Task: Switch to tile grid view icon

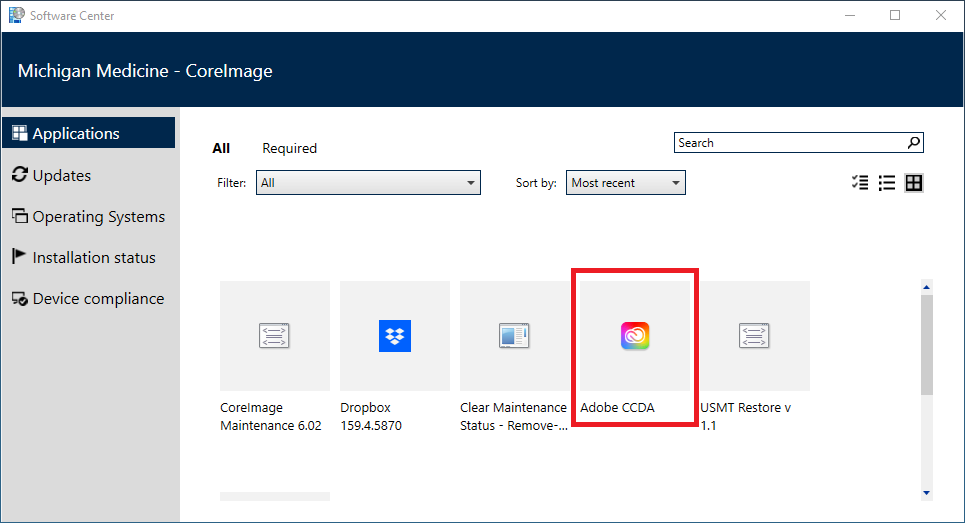Action: (913, 183)
